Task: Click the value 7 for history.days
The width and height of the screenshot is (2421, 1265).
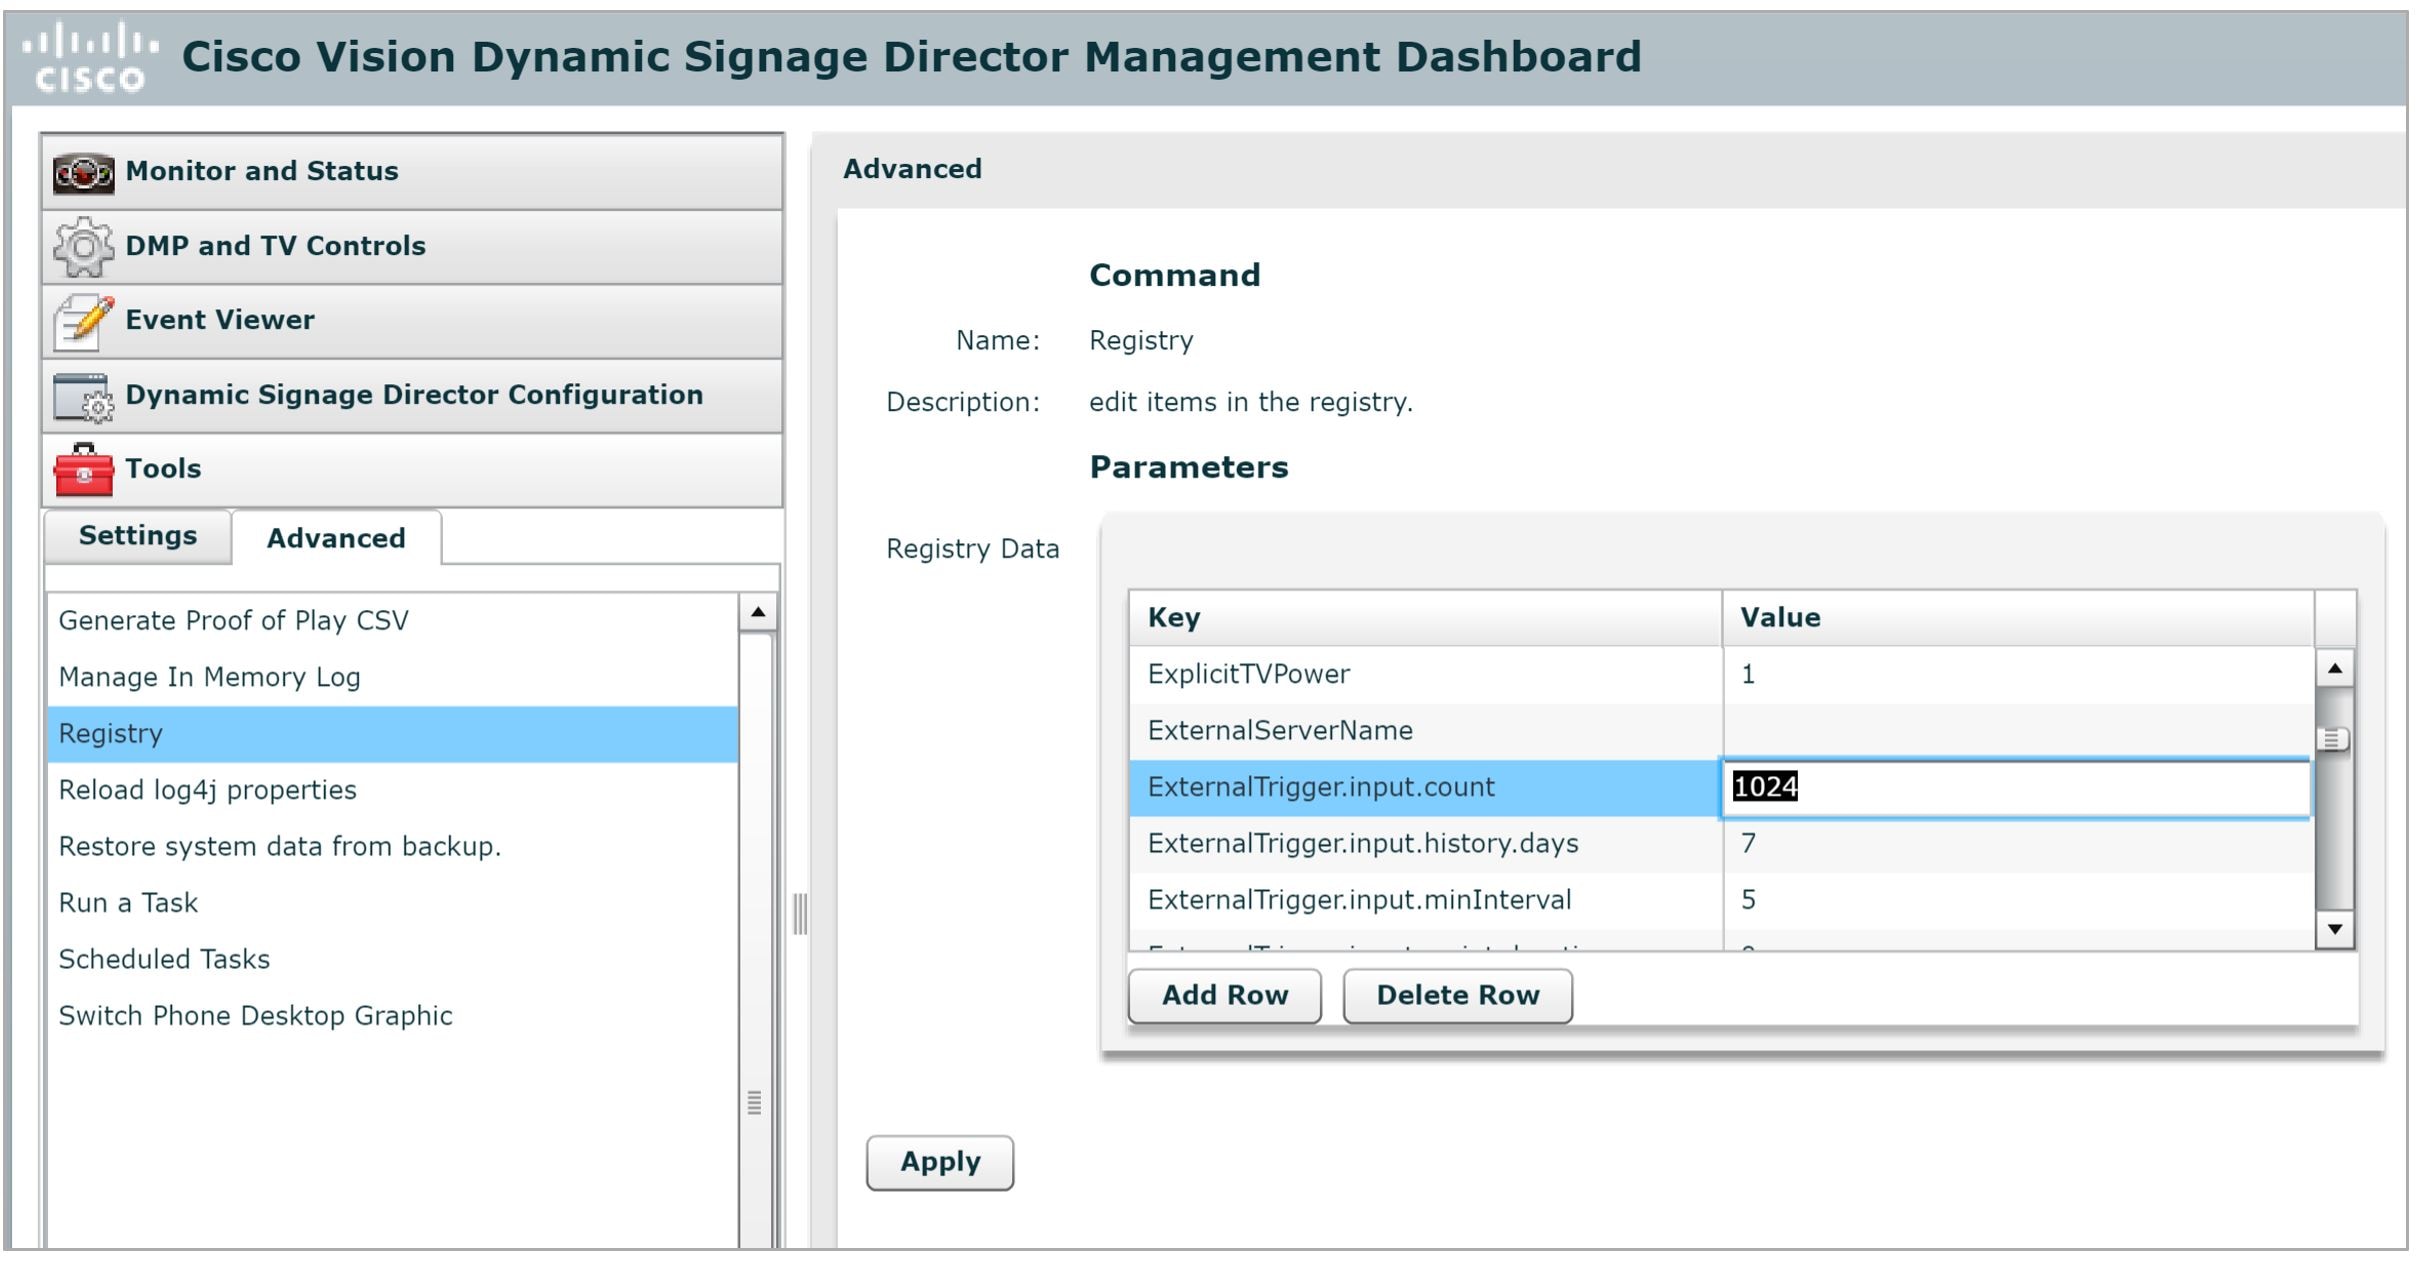Action: coord(2018,844)
